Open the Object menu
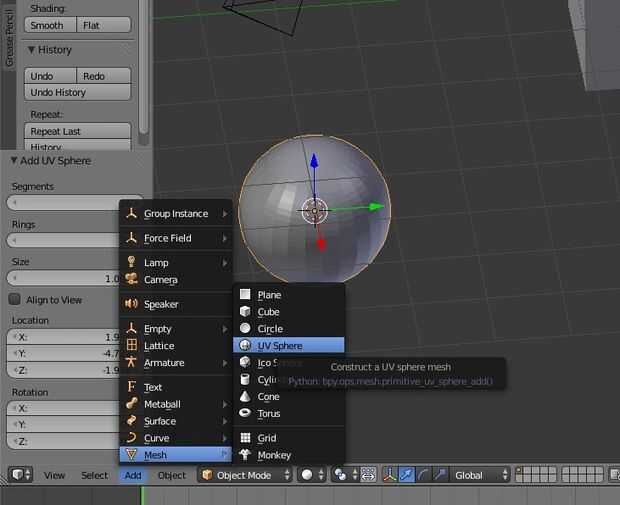 pyautogui.click(x=172, y=475)
